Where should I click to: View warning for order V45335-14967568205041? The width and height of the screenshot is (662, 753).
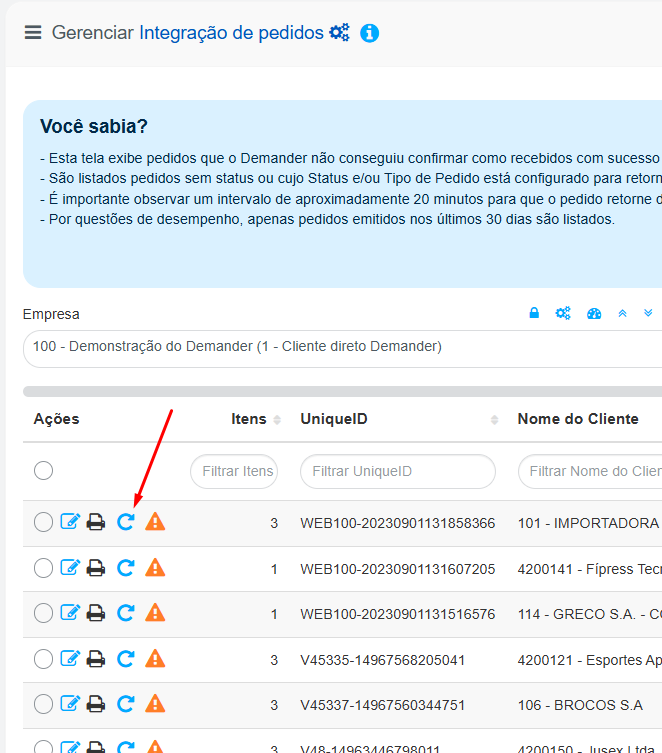pos(155,658)
